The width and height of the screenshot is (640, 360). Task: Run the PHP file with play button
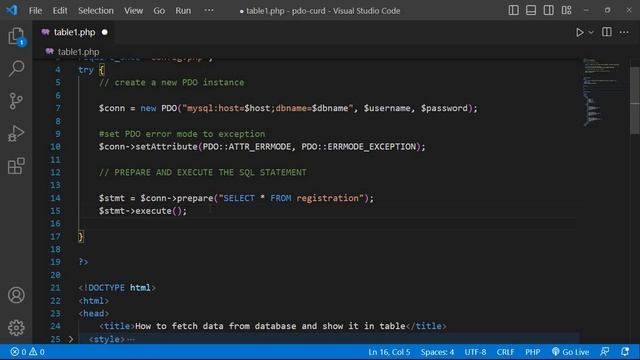(x=580, y=32)
